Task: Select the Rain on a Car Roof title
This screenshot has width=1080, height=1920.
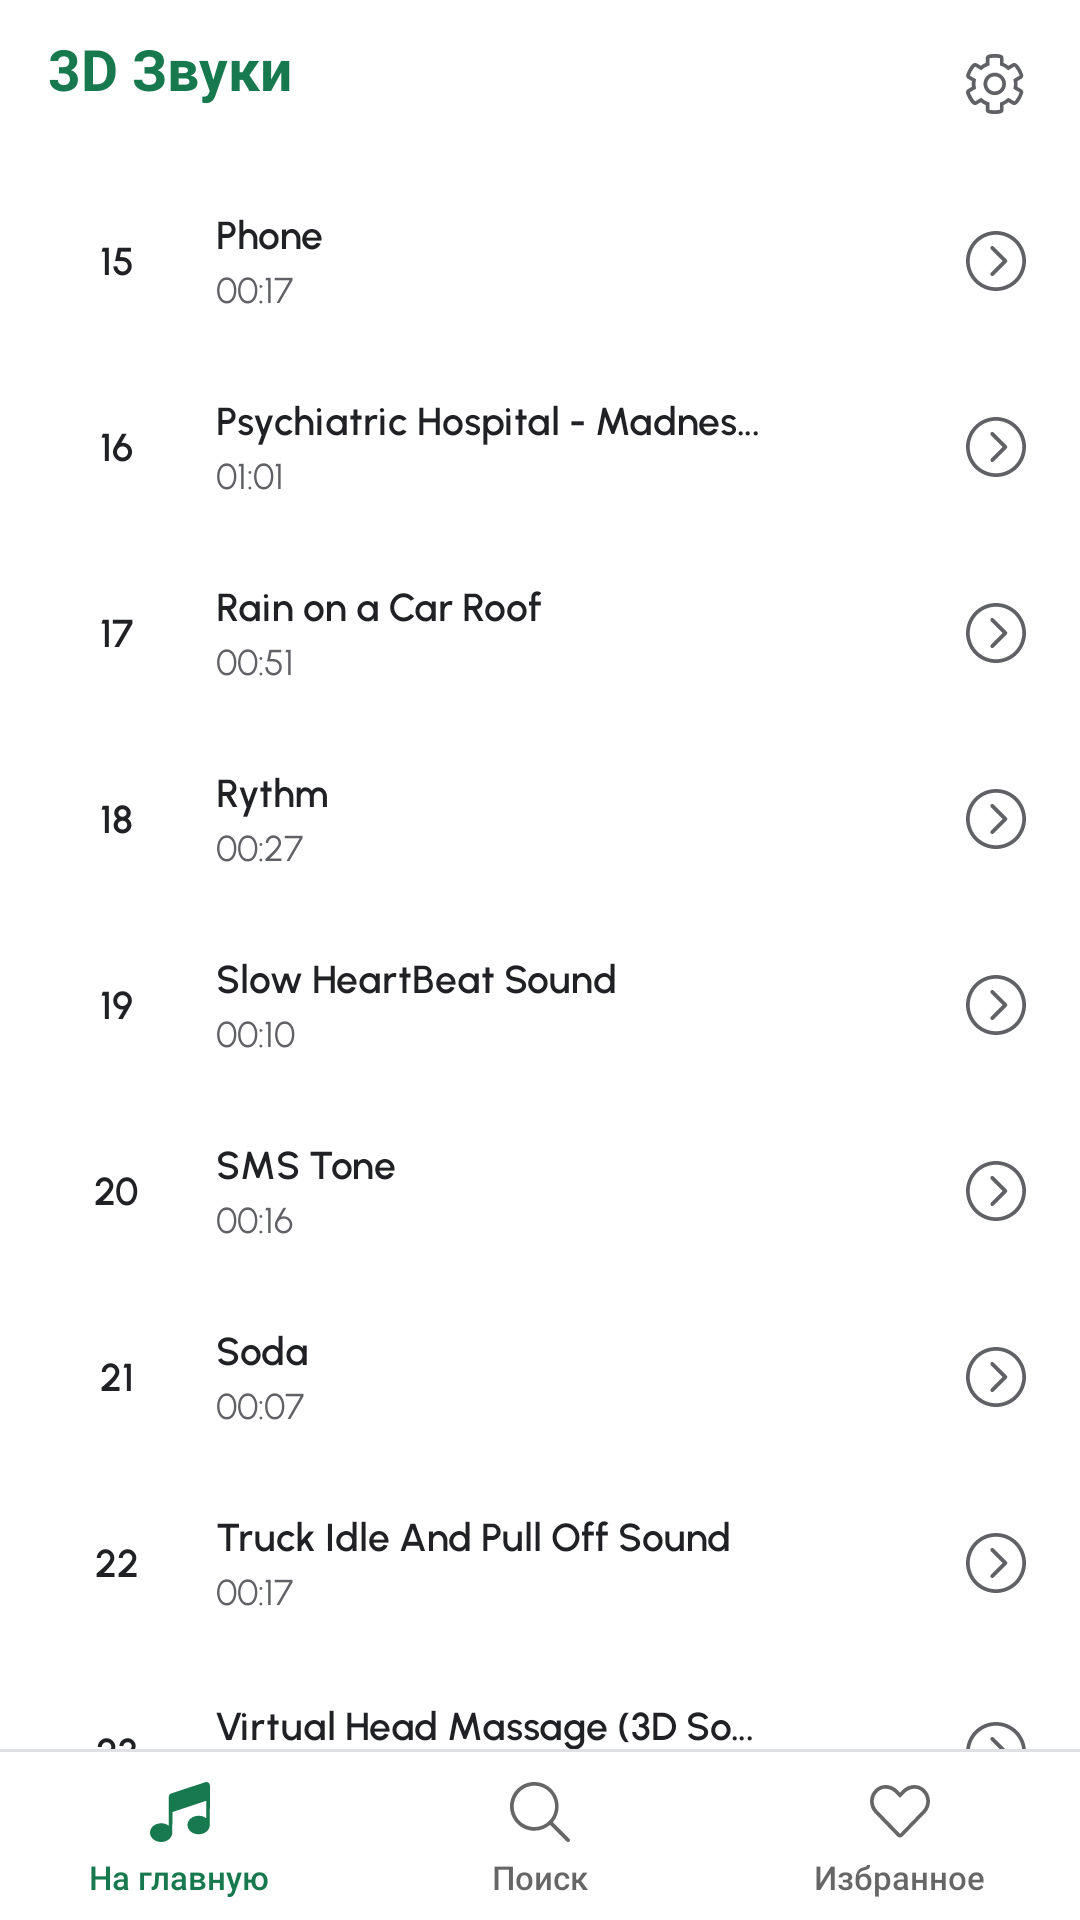Action: point(378,609)
